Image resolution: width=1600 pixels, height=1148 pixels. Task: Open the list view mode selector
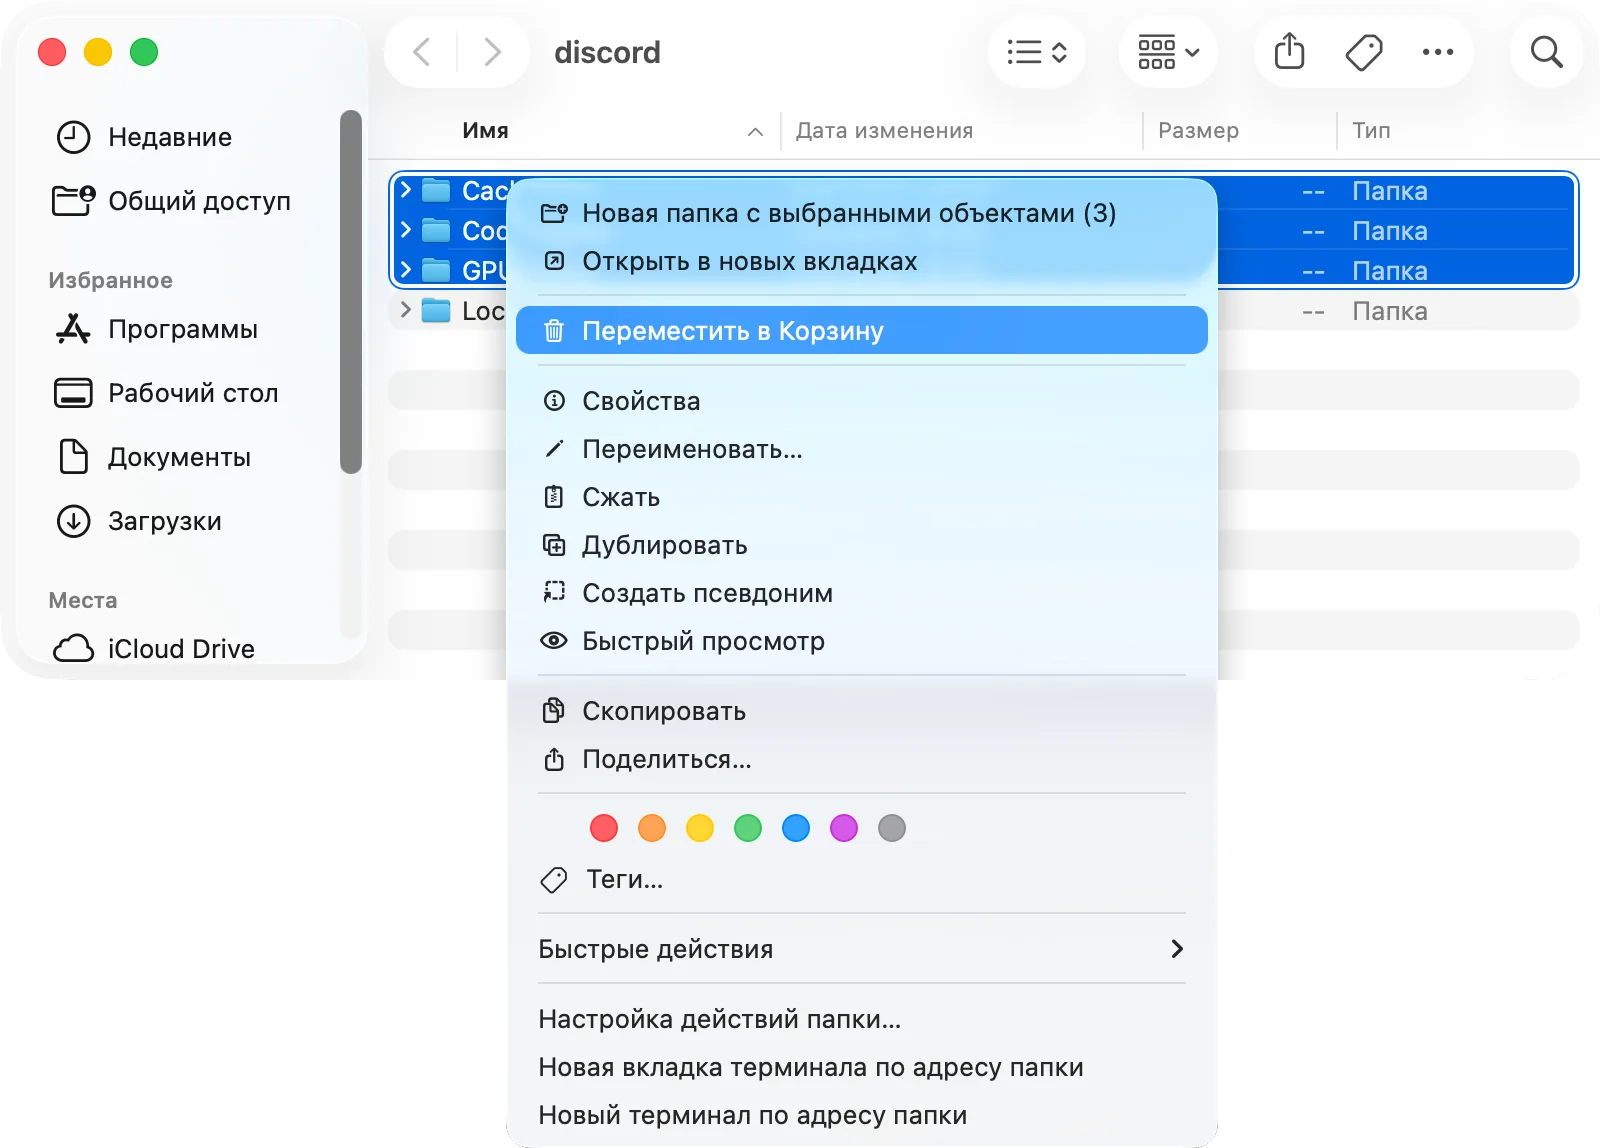1037,52
